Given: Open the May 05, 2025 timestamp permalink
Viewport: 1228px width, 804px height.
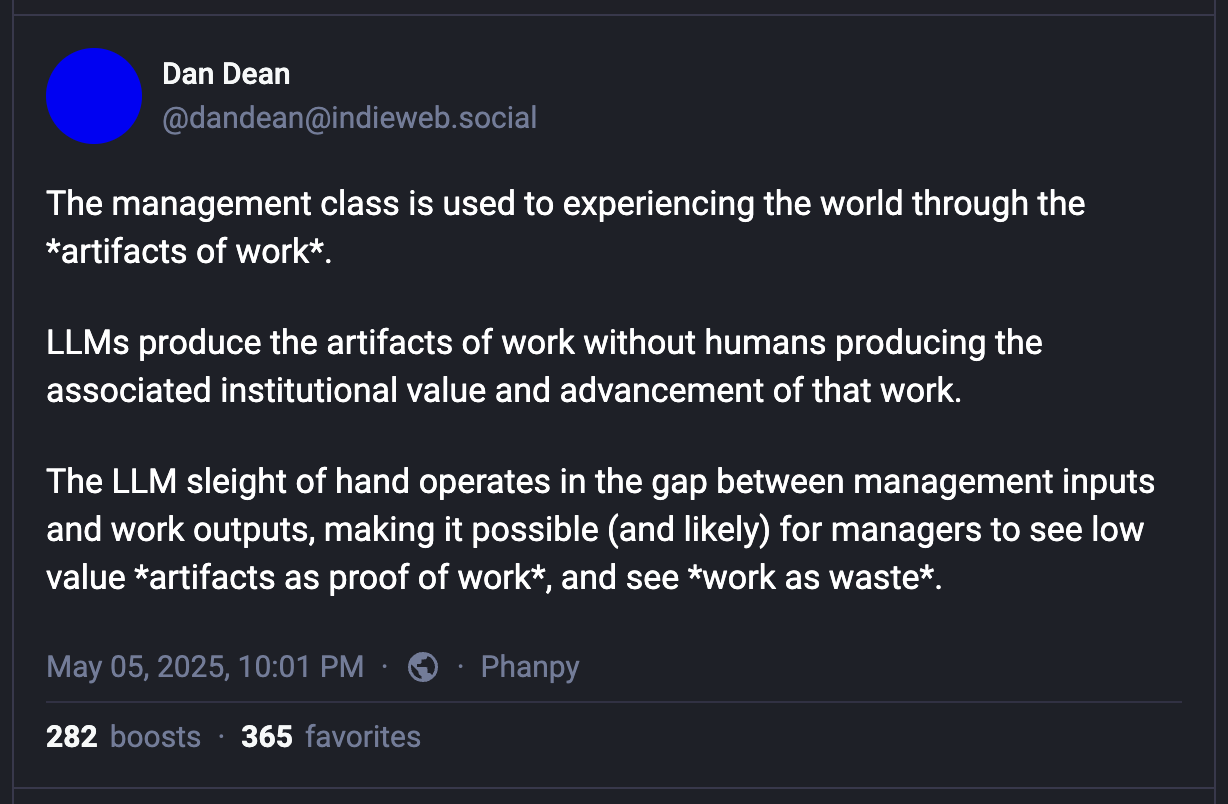Looking at the screenshot, I should pos(205,667).
